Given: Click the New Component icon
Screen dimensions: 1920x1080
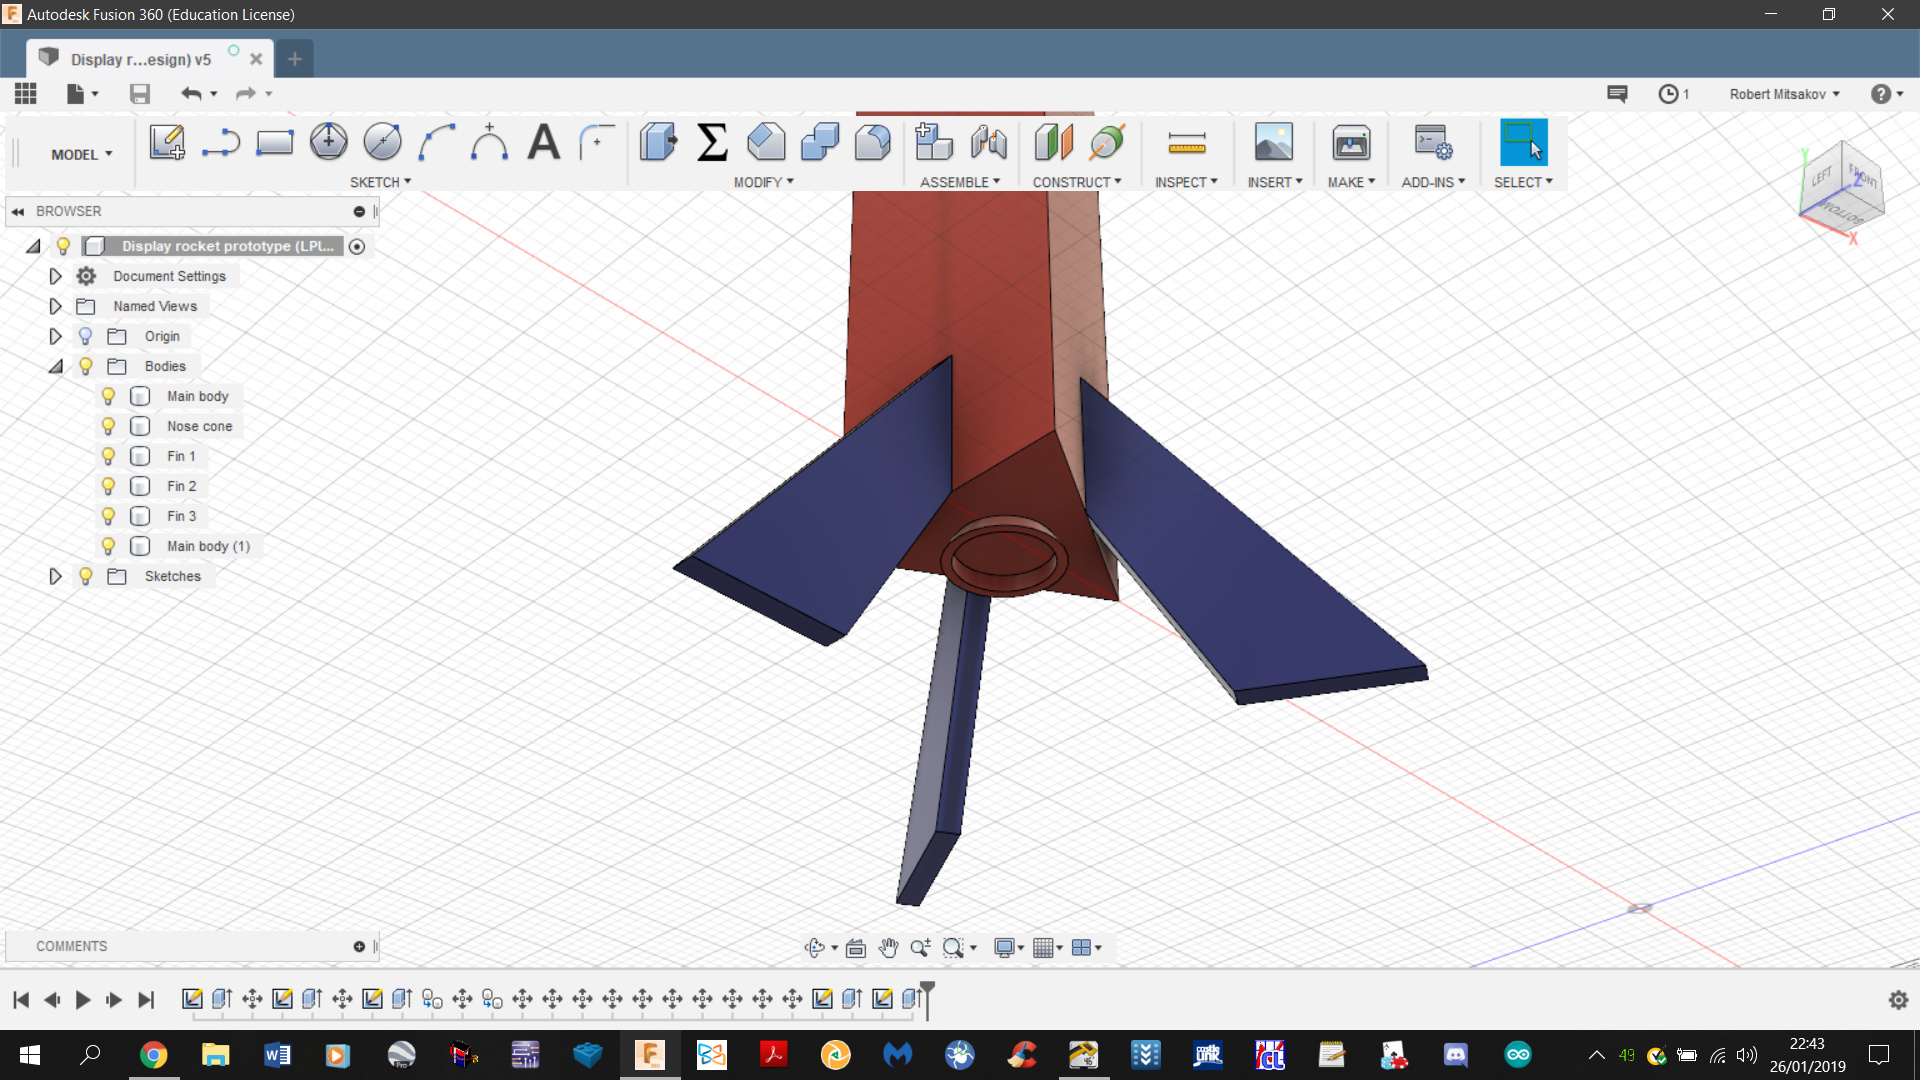Looking at the screenshot, I should coord(934,142).
